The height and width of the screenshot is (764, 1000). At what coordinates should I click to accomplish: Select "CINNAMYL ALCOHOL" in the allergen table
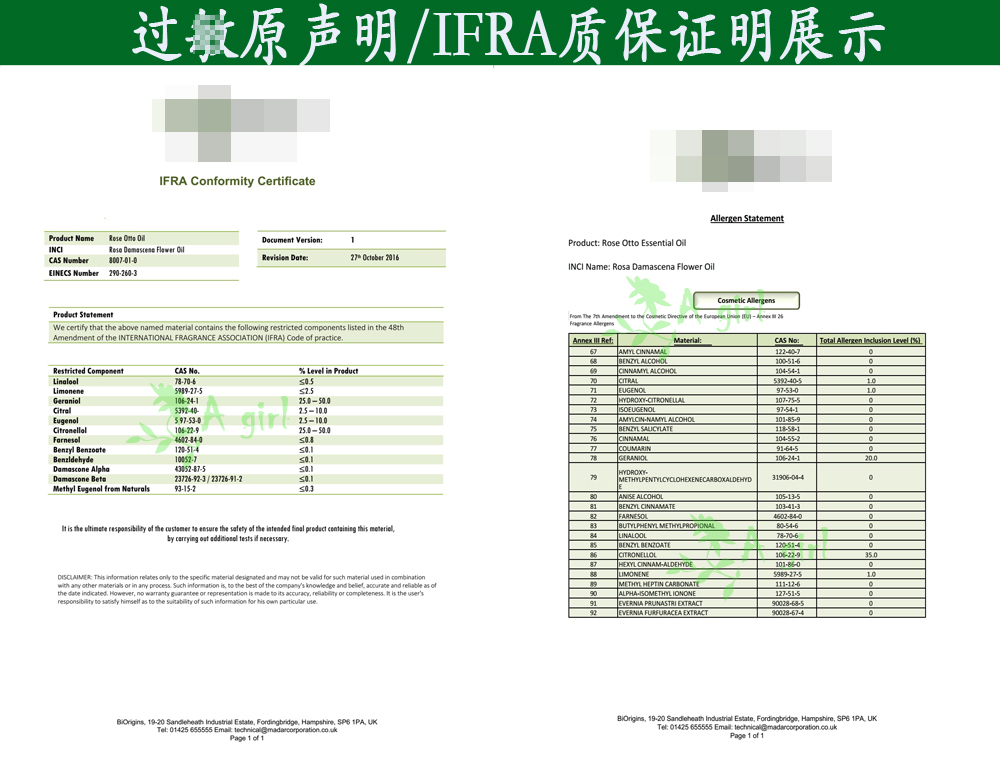(648, 371)
